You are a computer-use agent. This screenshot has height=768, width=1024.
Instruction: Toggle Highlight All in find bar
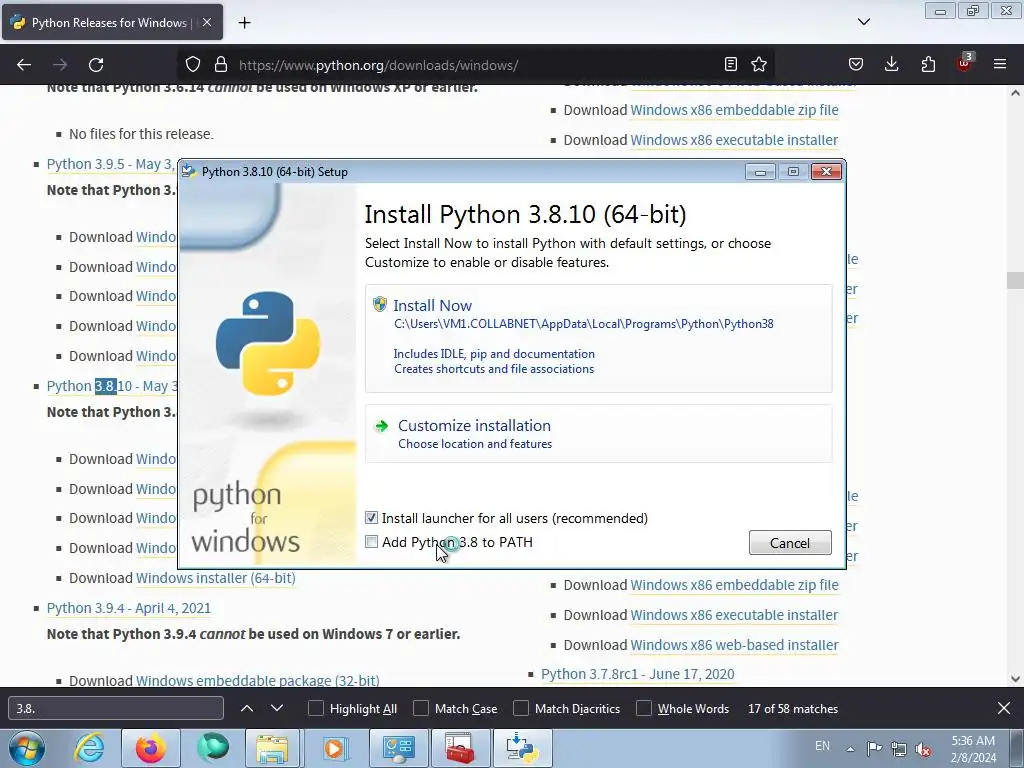(x=315, y=709)
